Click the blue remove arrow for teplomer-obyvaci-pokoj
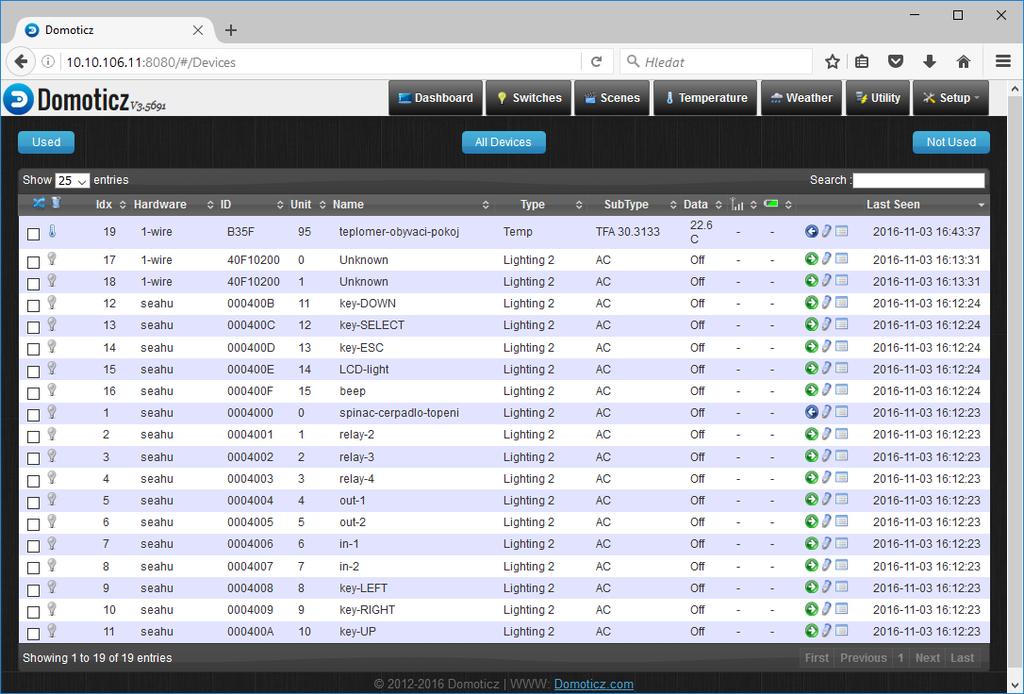Screen dimensions: 1024x694 [x=811, y=231]
